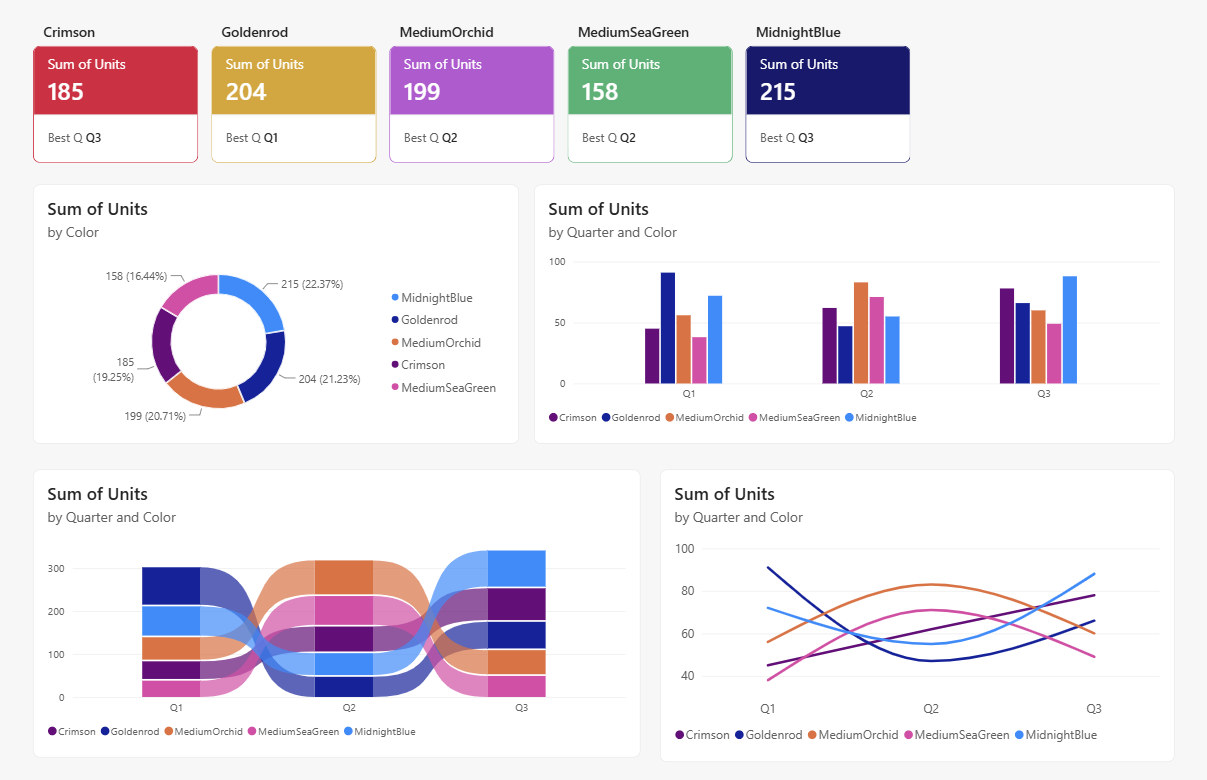Click Best Q Q1 on the Goldenrod card

pos(252,138)
